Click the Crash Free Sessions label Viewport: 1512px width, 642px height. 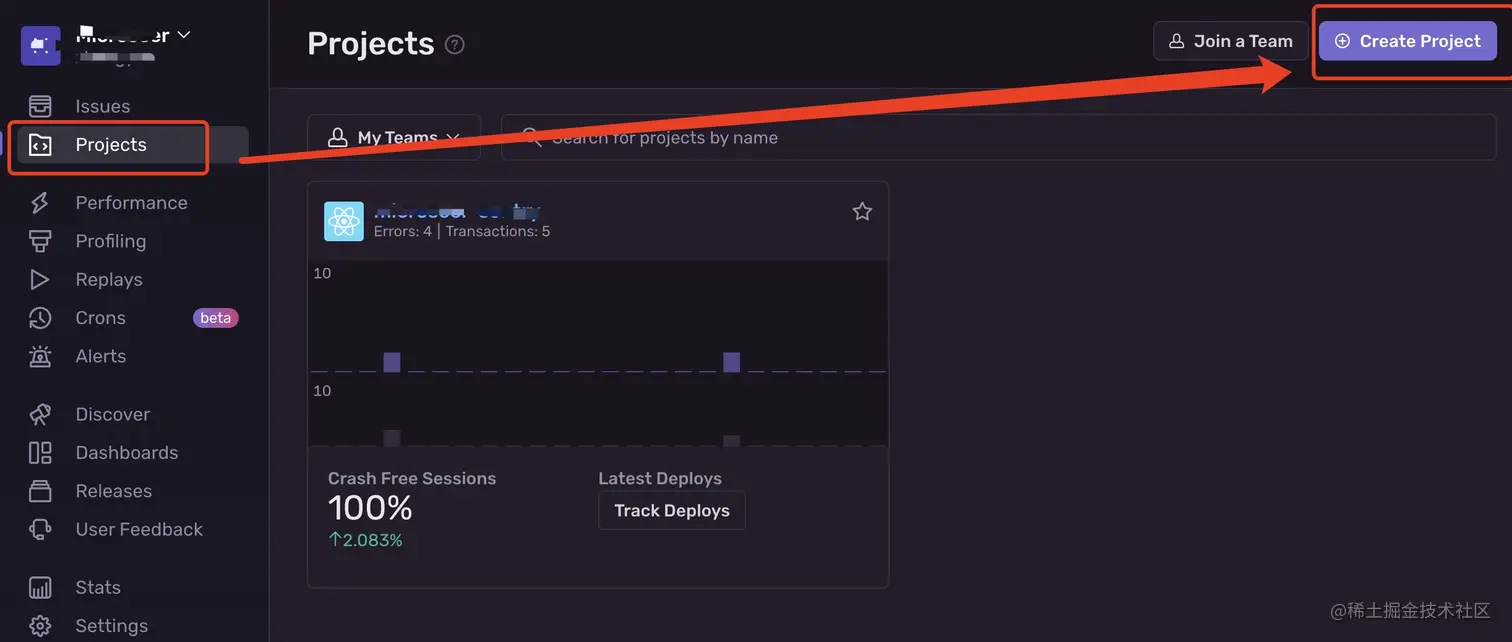point(412,479)
